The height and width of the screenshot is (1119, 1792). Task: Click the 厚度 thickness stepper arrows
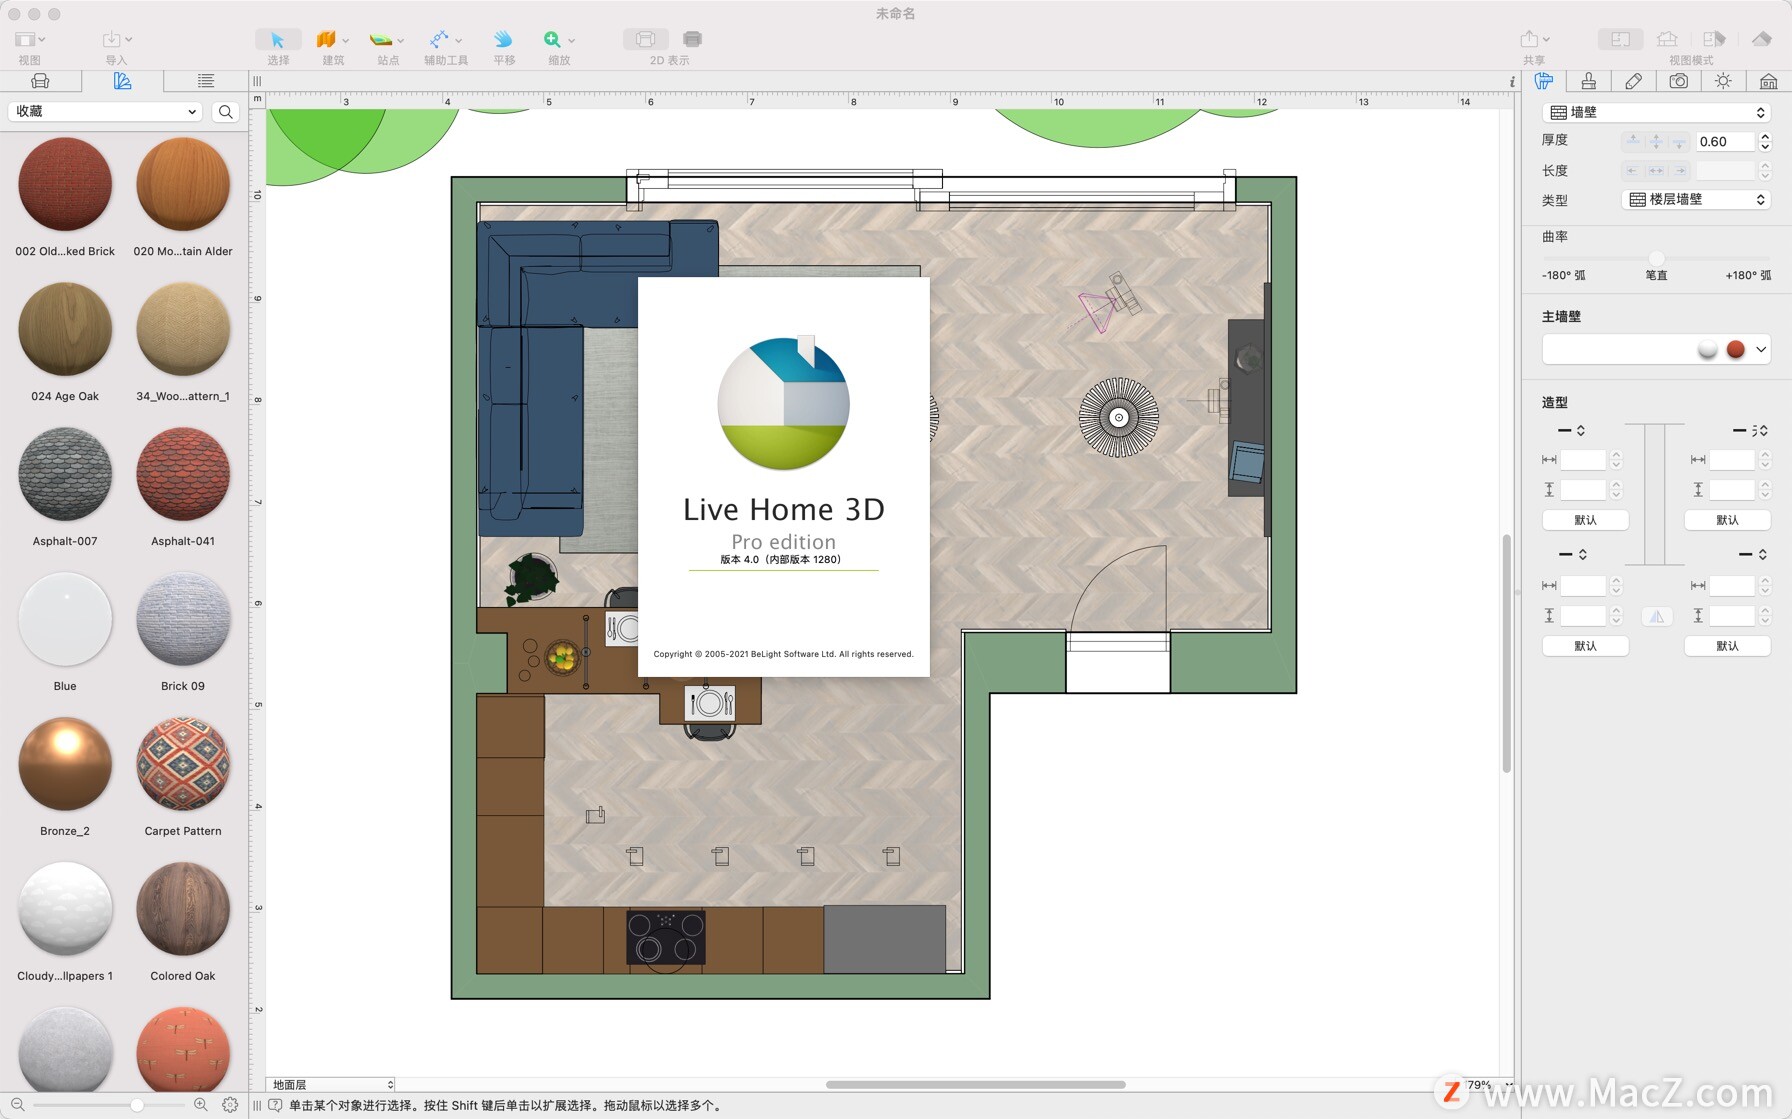coord(1765,141)
